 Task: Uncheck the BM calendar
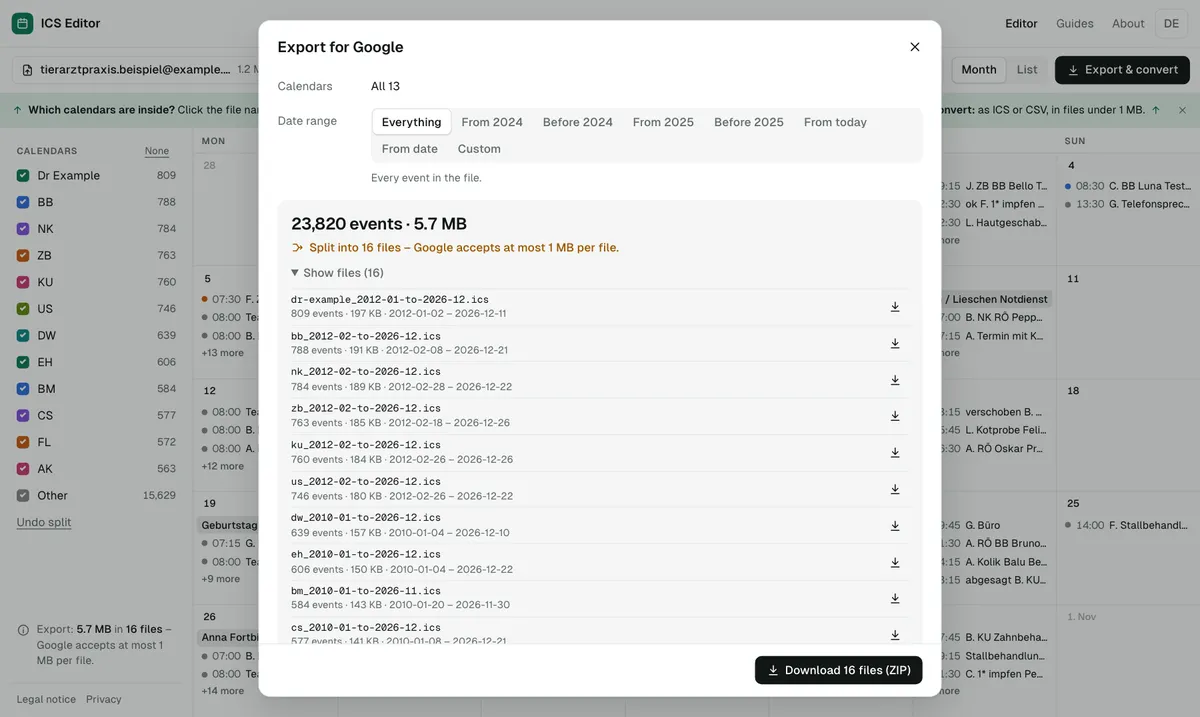coord(23,389)
